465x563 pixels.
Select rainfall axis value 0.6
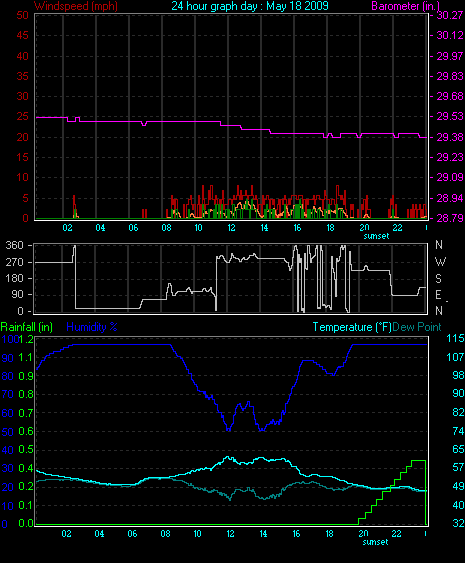coord(25,431)
